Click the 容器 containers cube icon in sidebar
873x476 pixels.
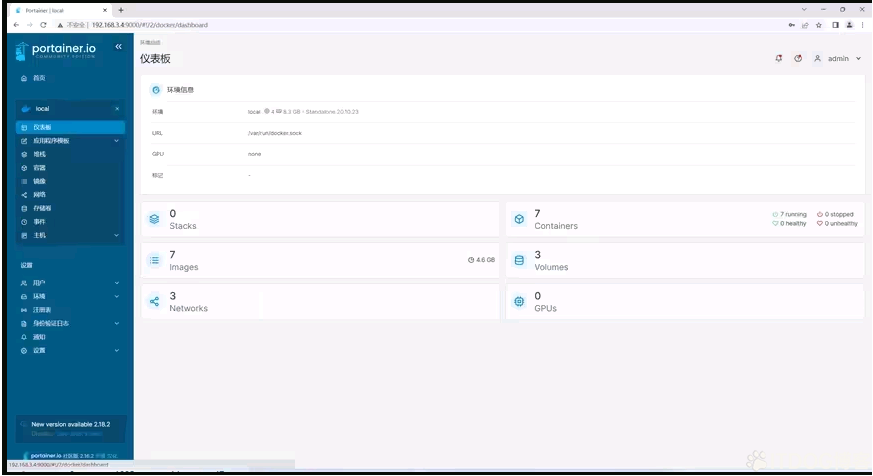[24, 168]
